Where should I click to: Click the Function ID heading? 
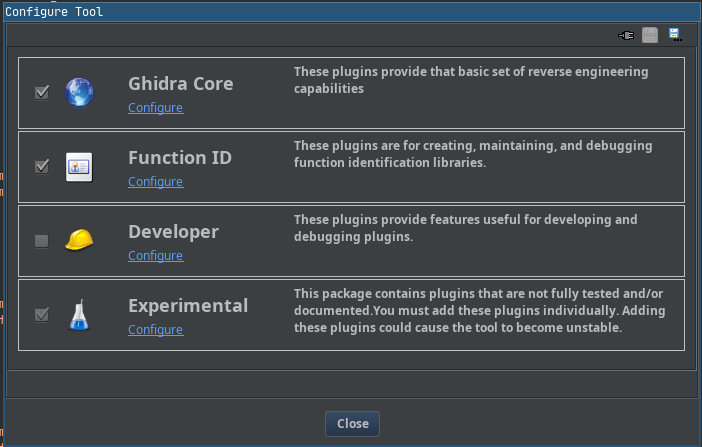tap(180, 158)
